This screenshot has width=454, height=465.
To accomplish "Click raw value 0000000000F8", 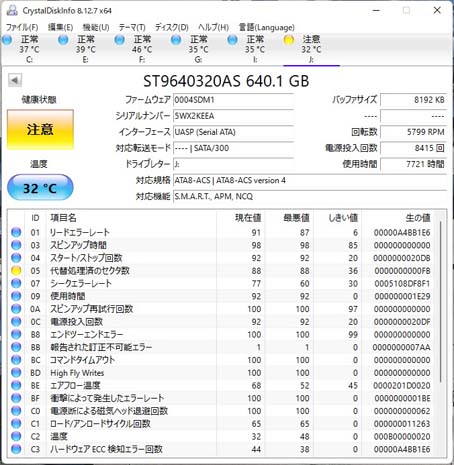I will tap(402, 271).
